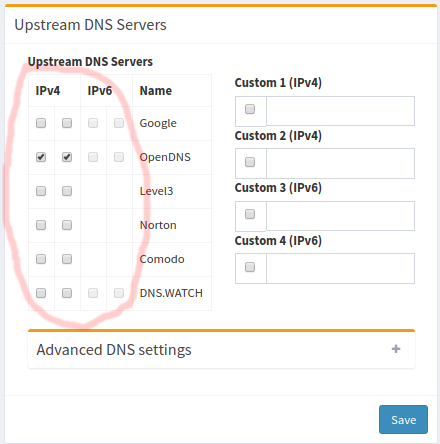
Task: Toggle first IPv6 checkbox for Google
Action: point(93,123)
